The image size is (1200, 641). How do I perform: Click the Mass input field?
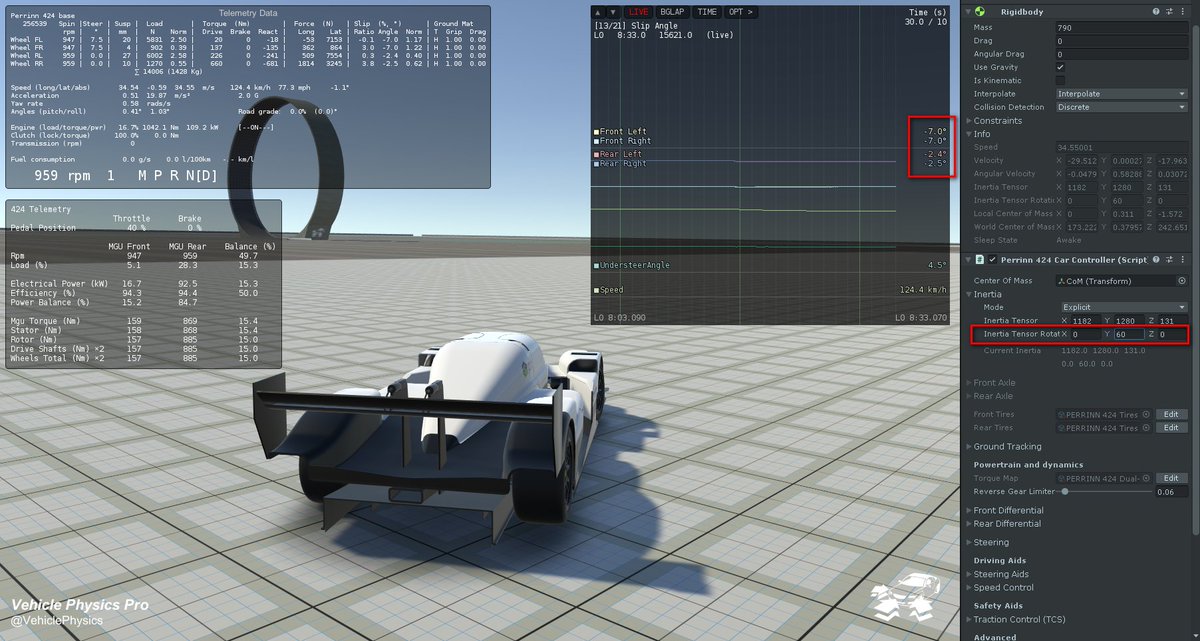[1123, 28]
